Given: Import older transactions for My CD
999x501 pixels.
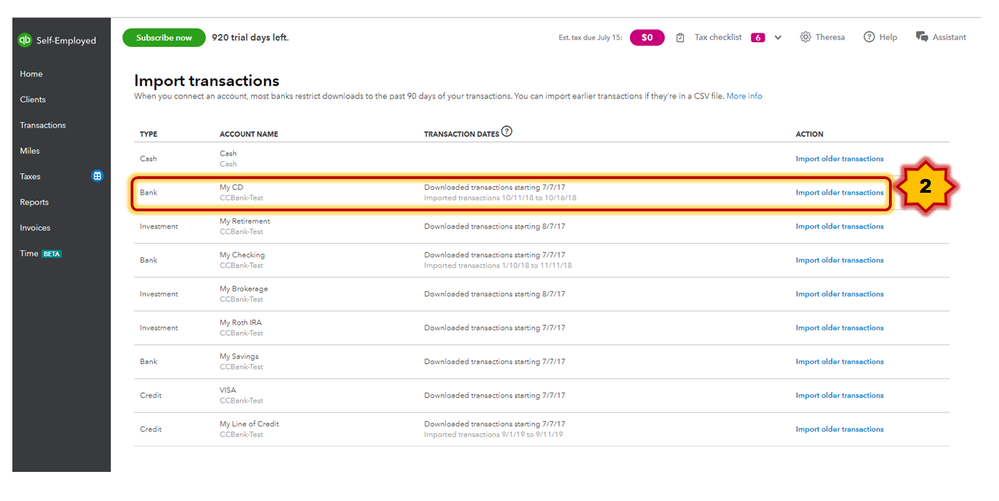Looking at the screenshot, I should [839, 192].
